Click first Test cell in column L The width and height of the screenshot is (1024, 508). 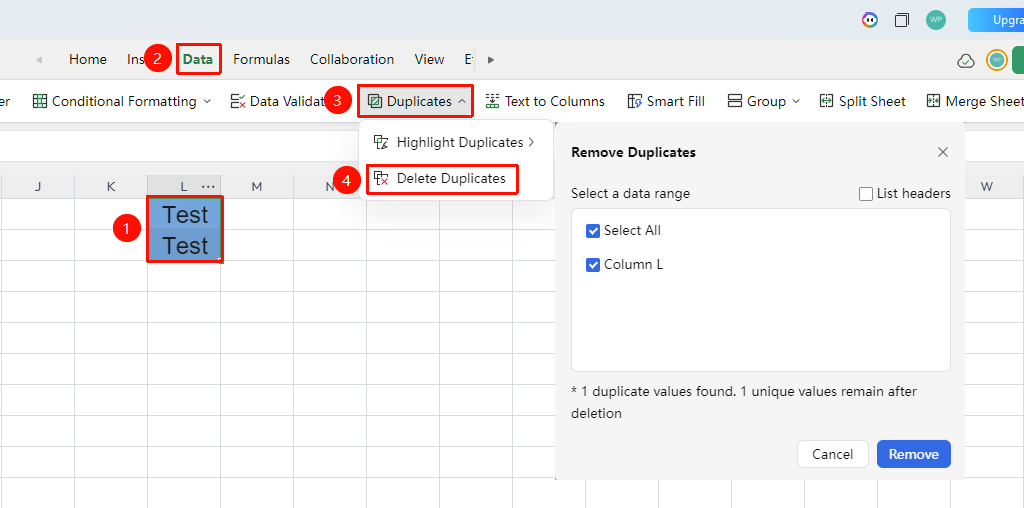[x=185, y=214]
